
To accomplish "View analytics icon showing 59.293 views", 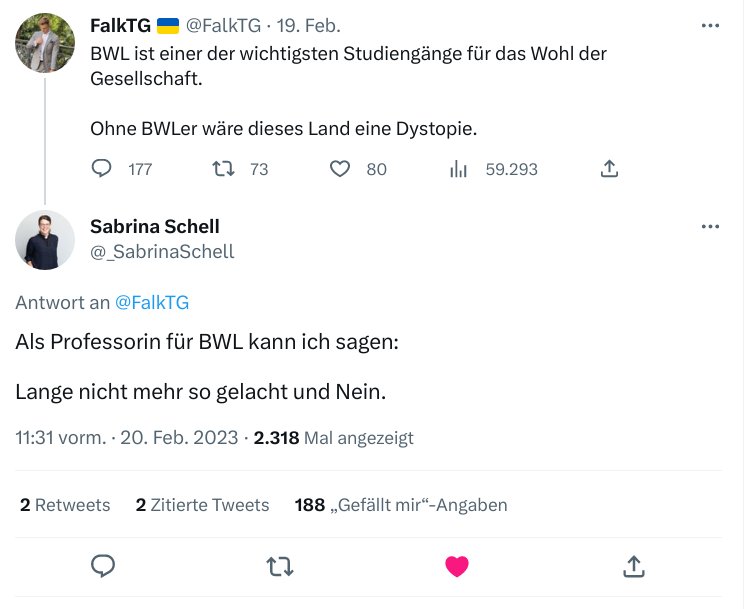I will coord(459,169).
